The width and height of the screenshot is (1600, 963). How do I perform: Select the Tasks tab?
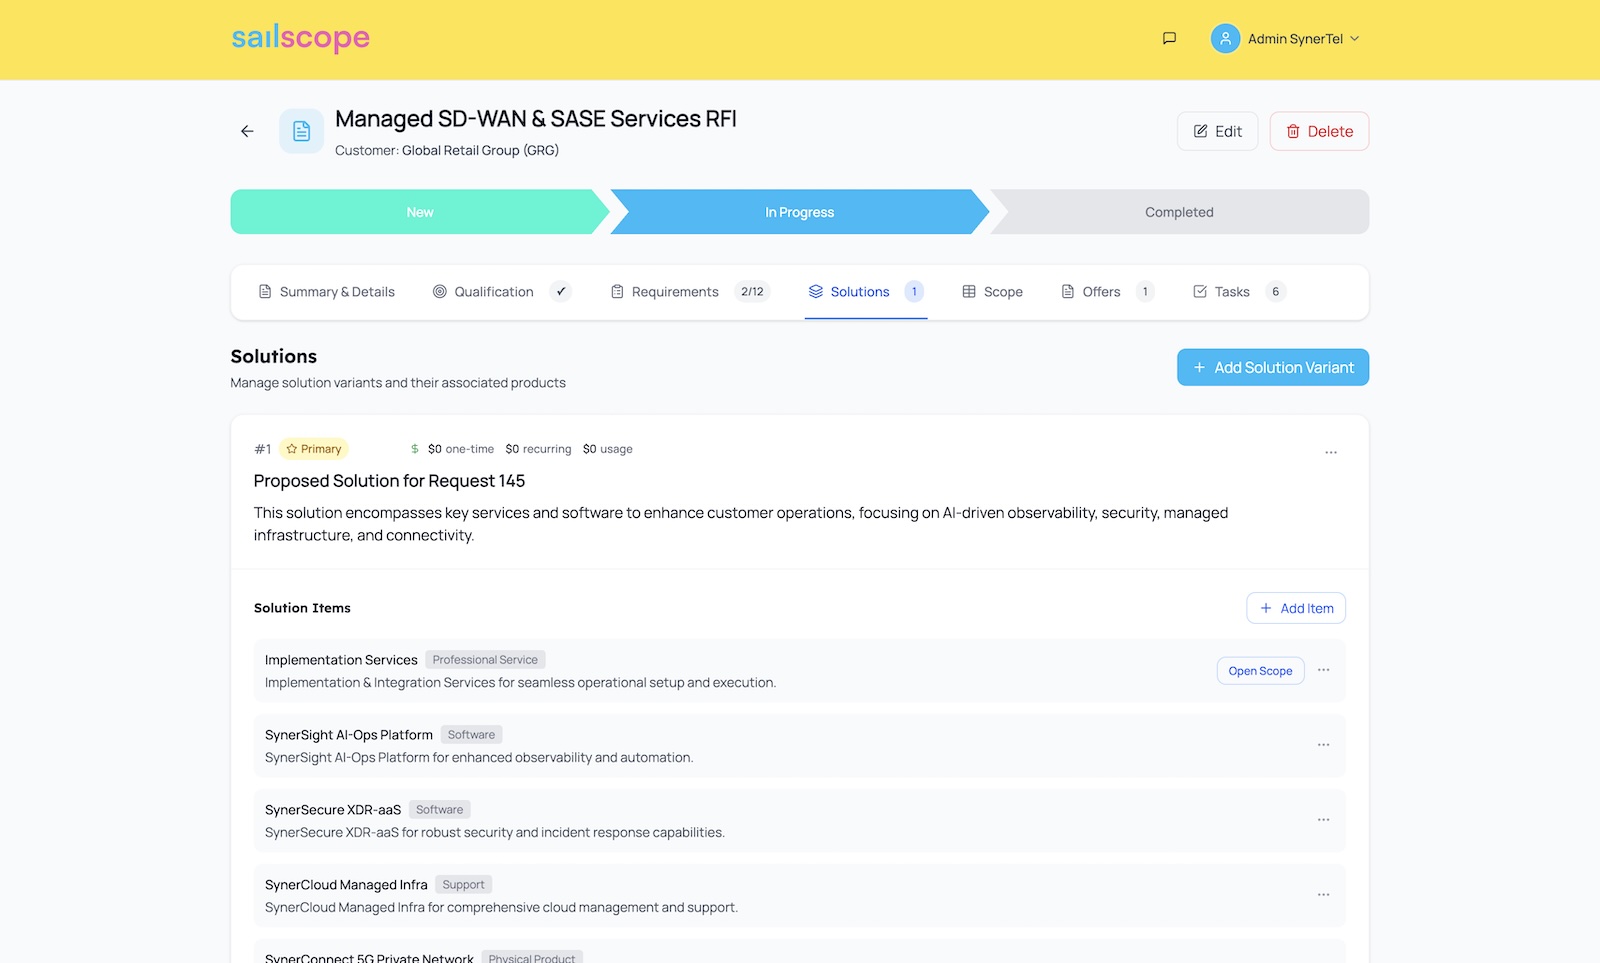1231,292
